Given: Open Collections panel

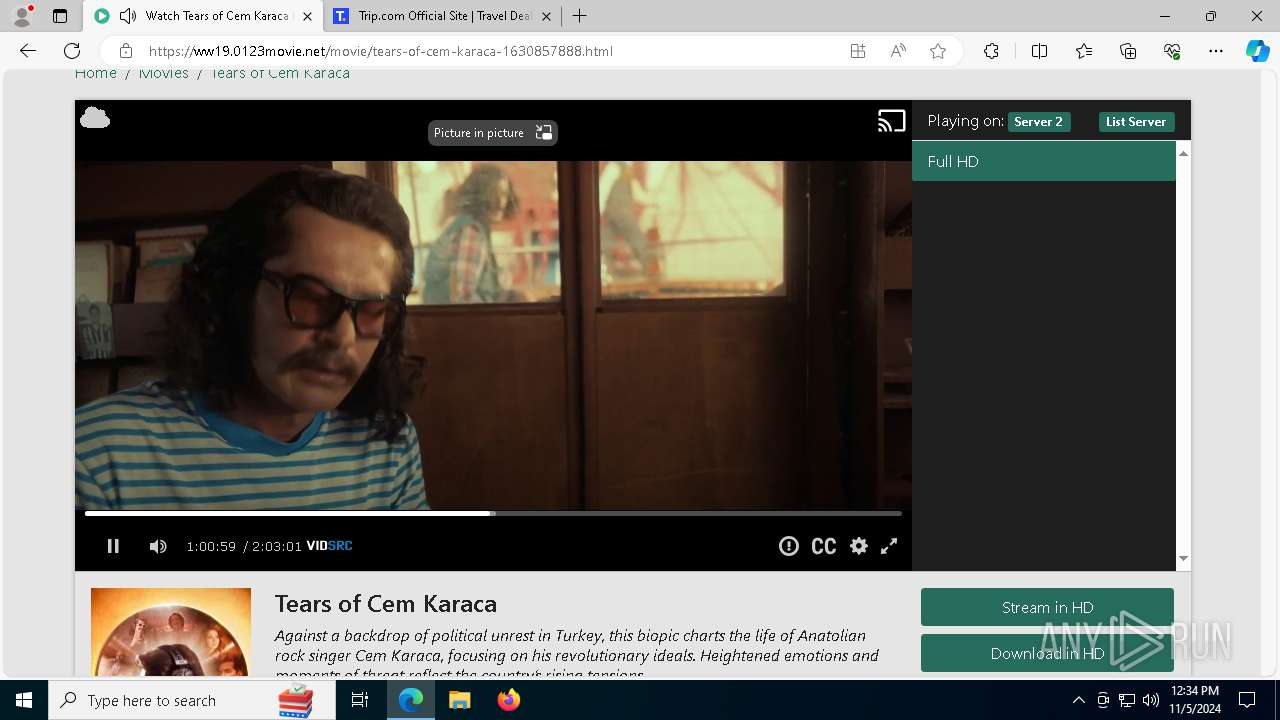Looking at the screenshot, I should coord(1128,51).
